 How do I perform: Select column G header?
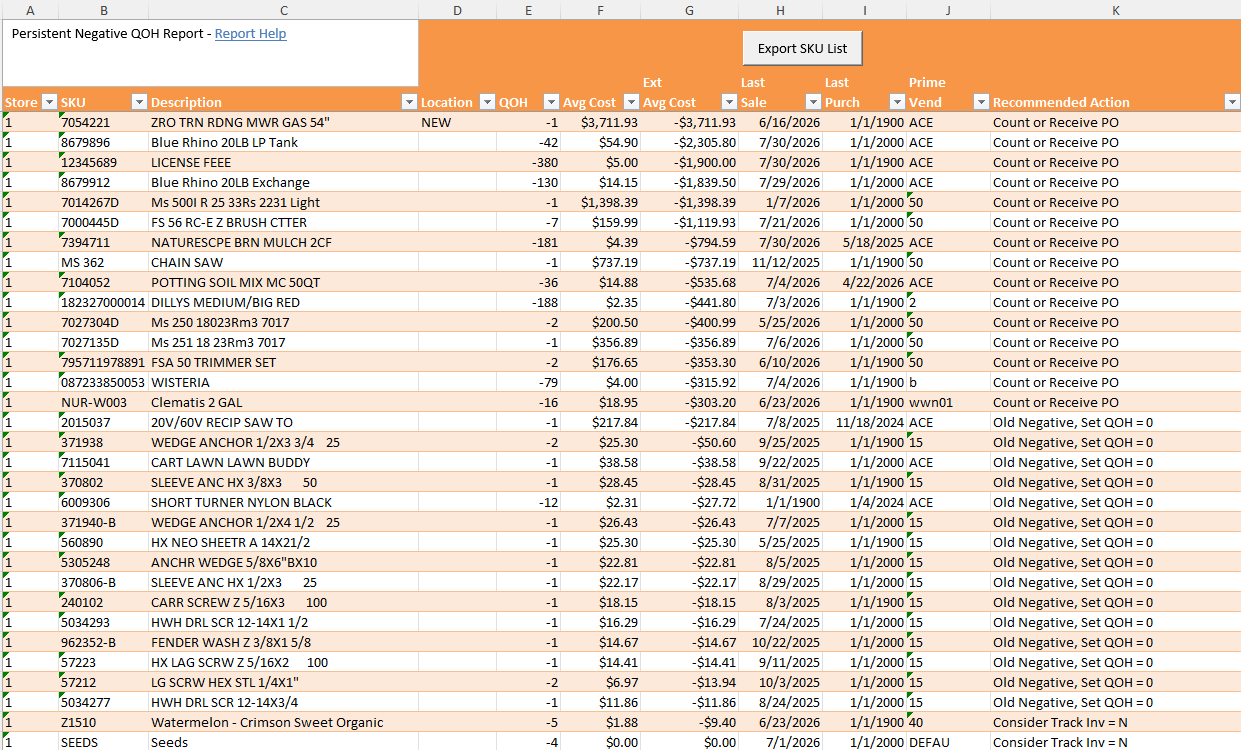point(689,10)
